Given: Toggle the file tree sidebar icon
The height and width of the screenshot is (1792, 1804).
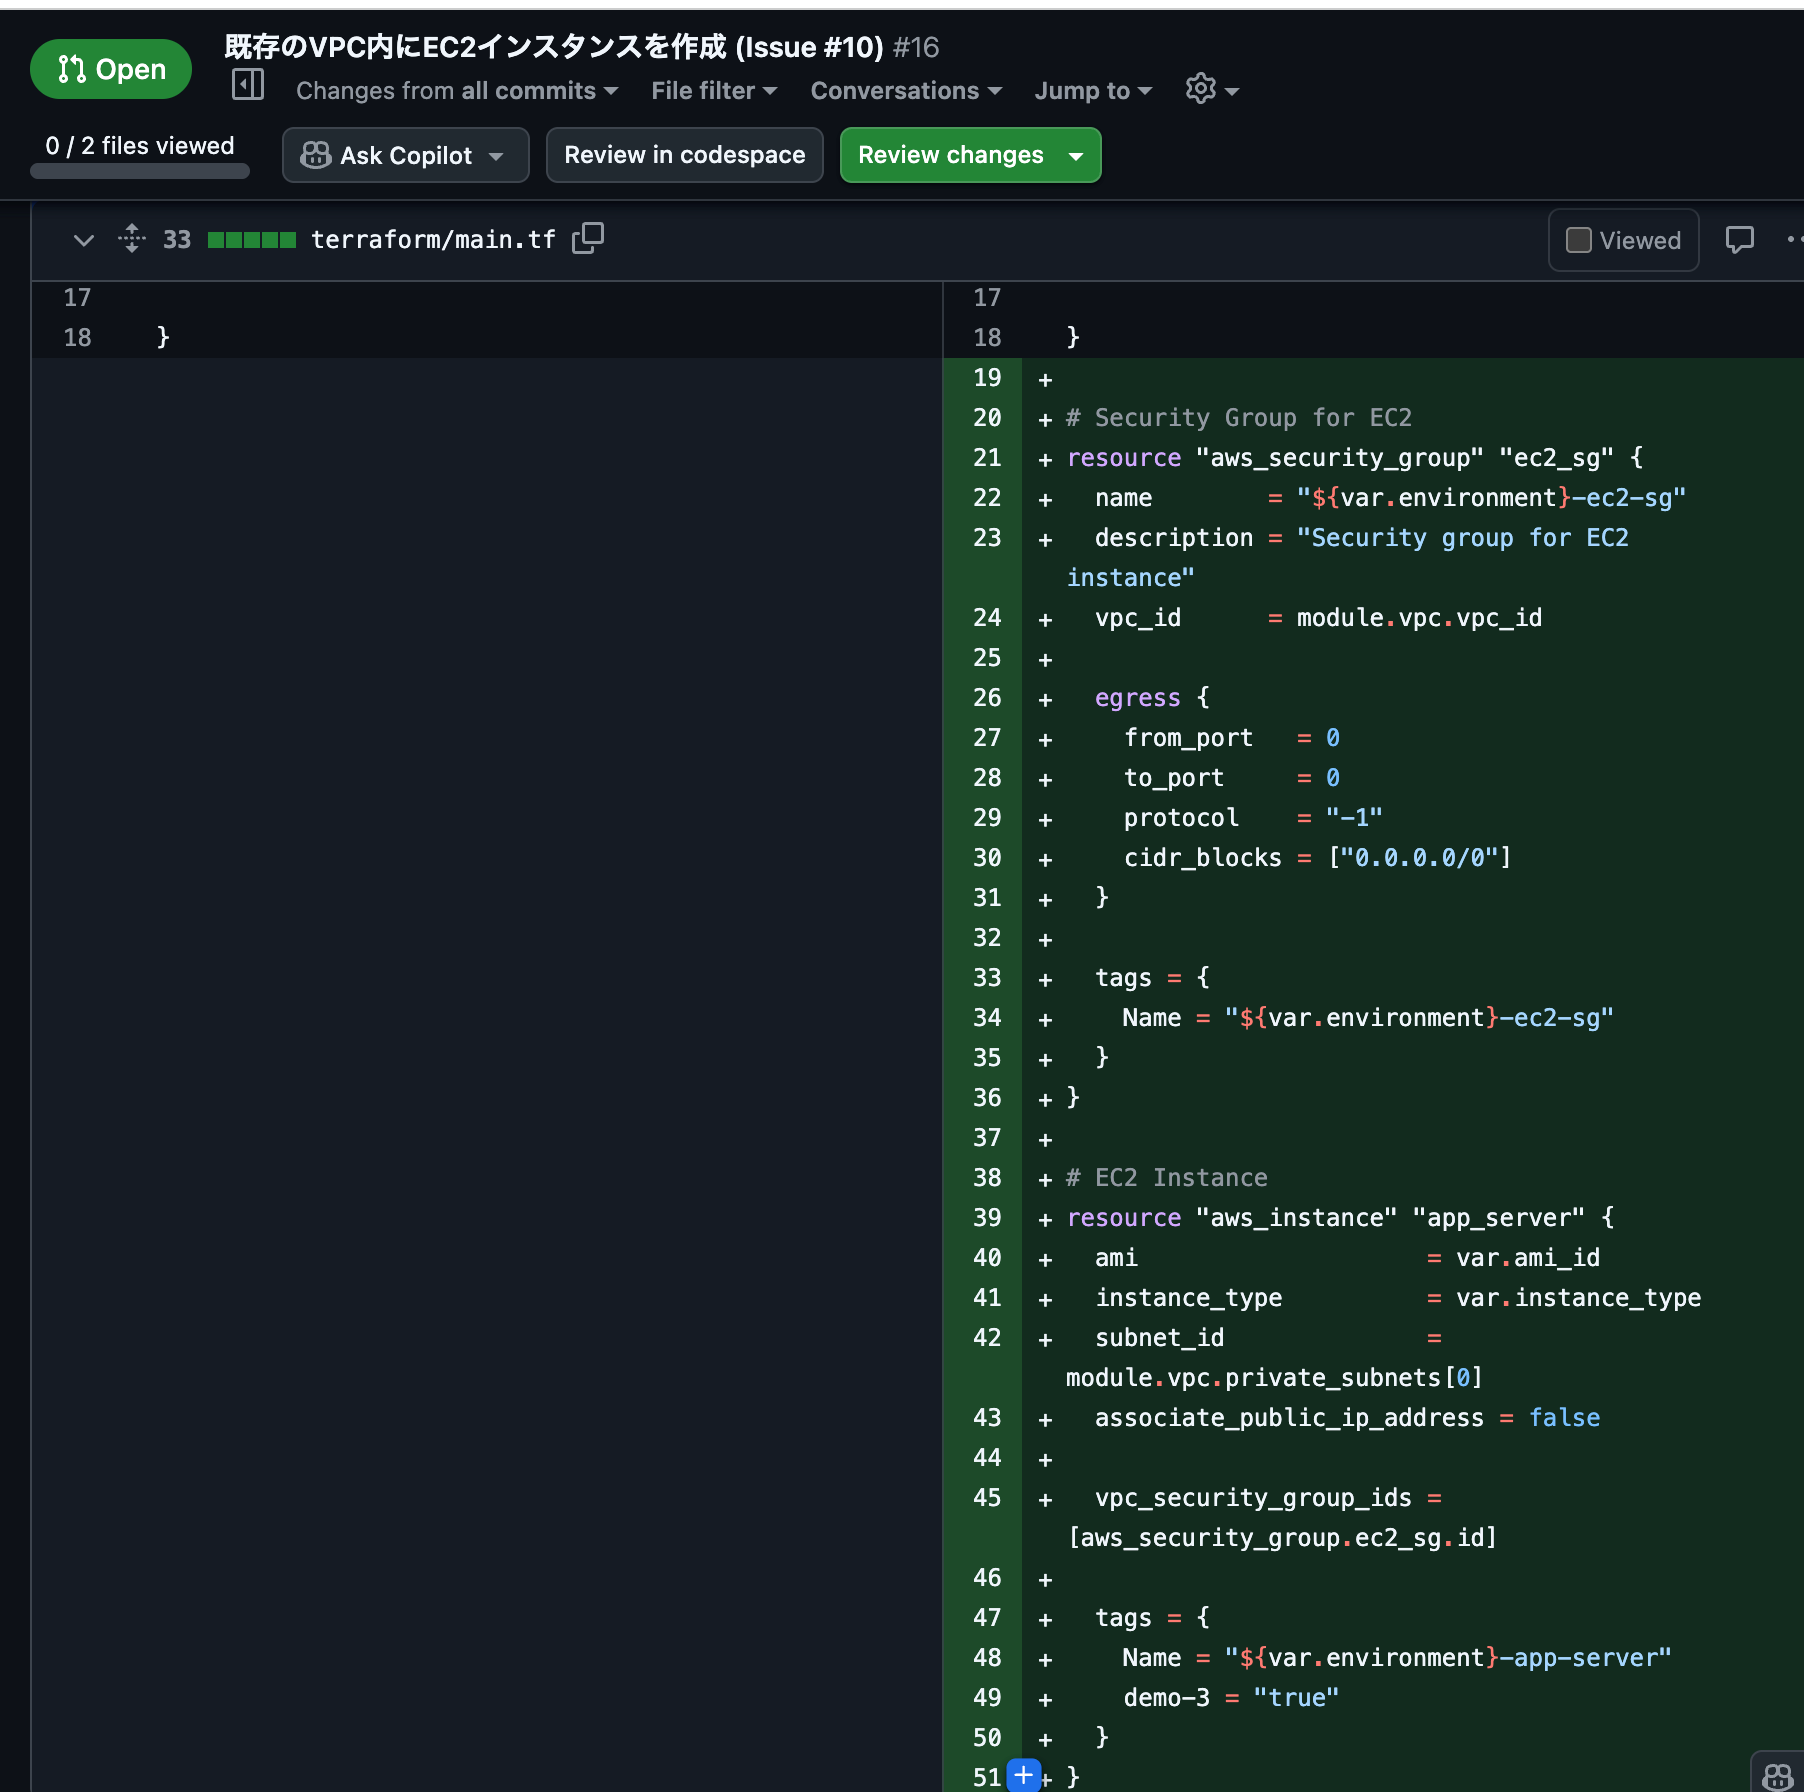Looking at the screenshot, I should pyautogui.click(x=247, y=85).
